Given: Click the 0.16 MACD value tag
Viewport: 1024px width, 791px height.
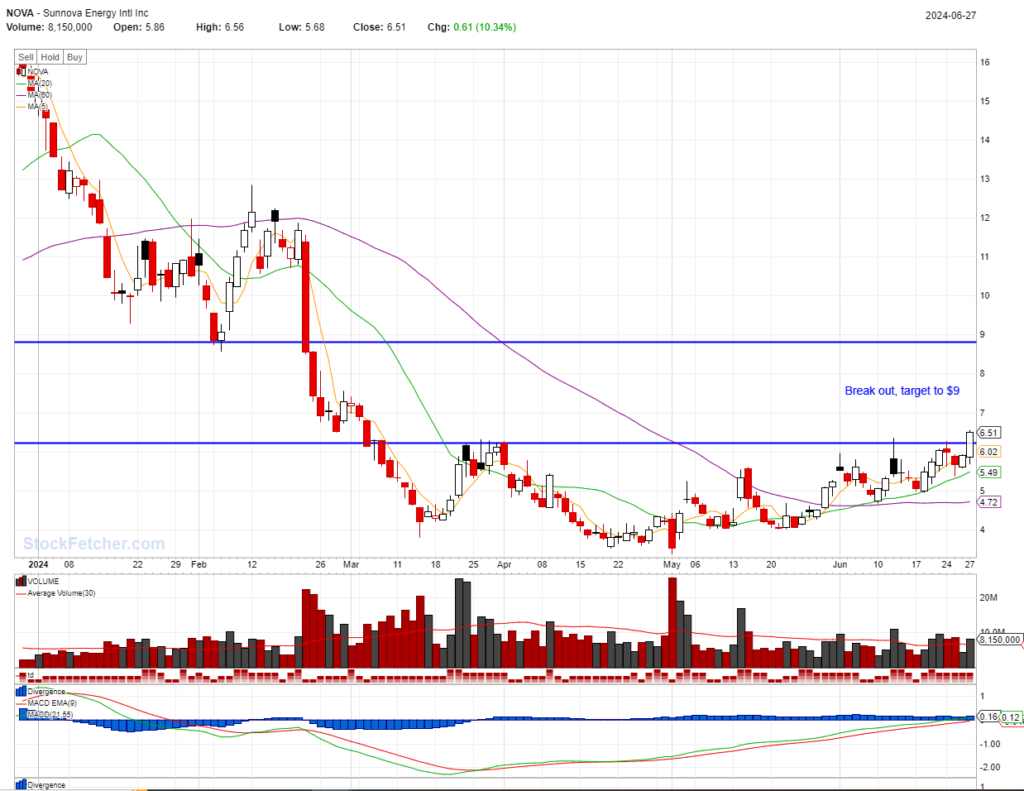Looking at the screenshot, I should 989,717.
